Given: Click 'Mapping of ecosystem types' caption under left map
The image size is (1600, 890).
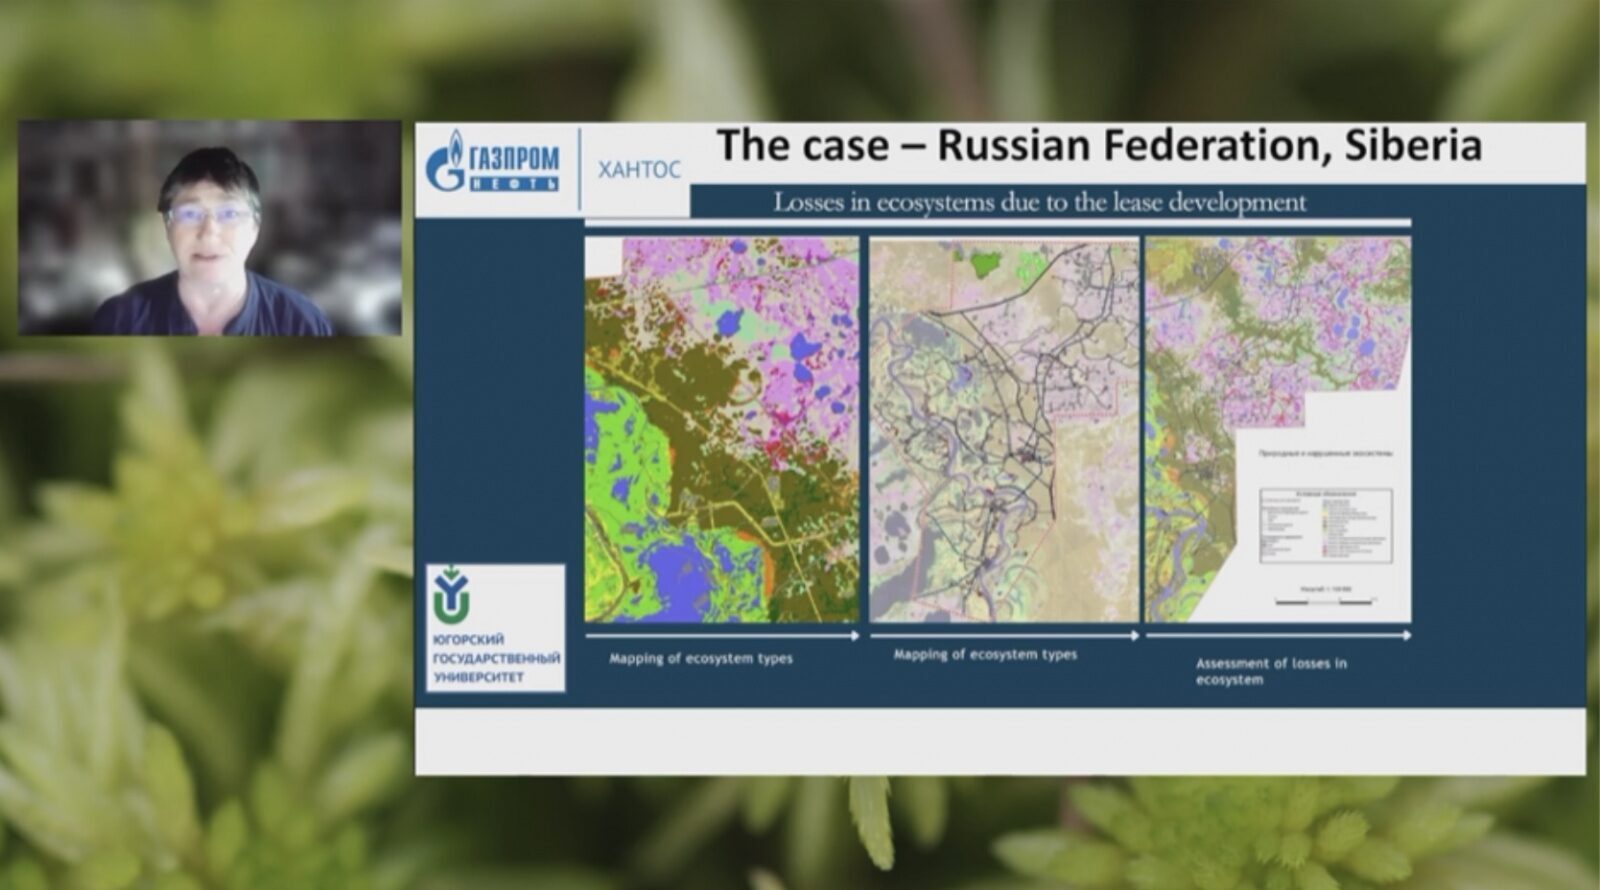Looking at the screenshot, I should coord(701,658).
